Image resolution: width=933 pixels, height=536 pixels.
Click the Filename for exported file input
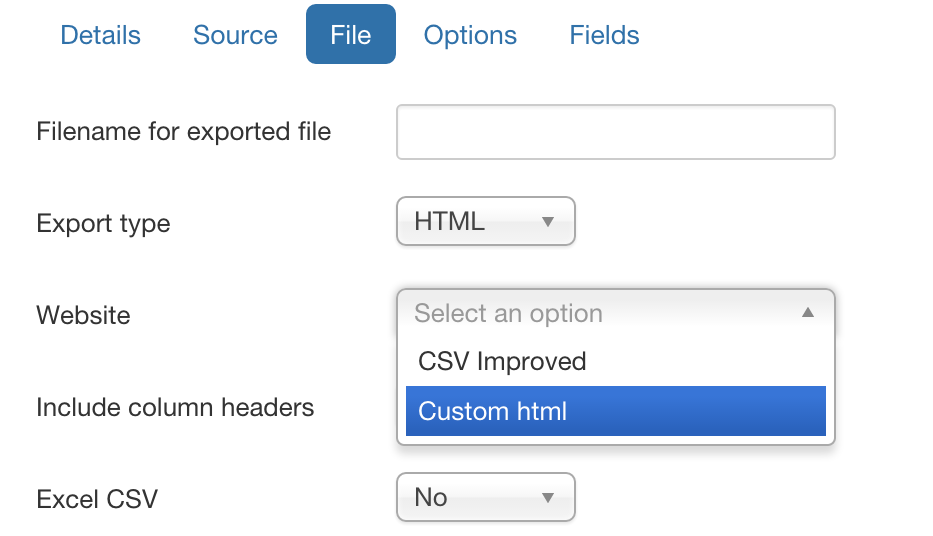pyautogui.click(x=616, y=132)
